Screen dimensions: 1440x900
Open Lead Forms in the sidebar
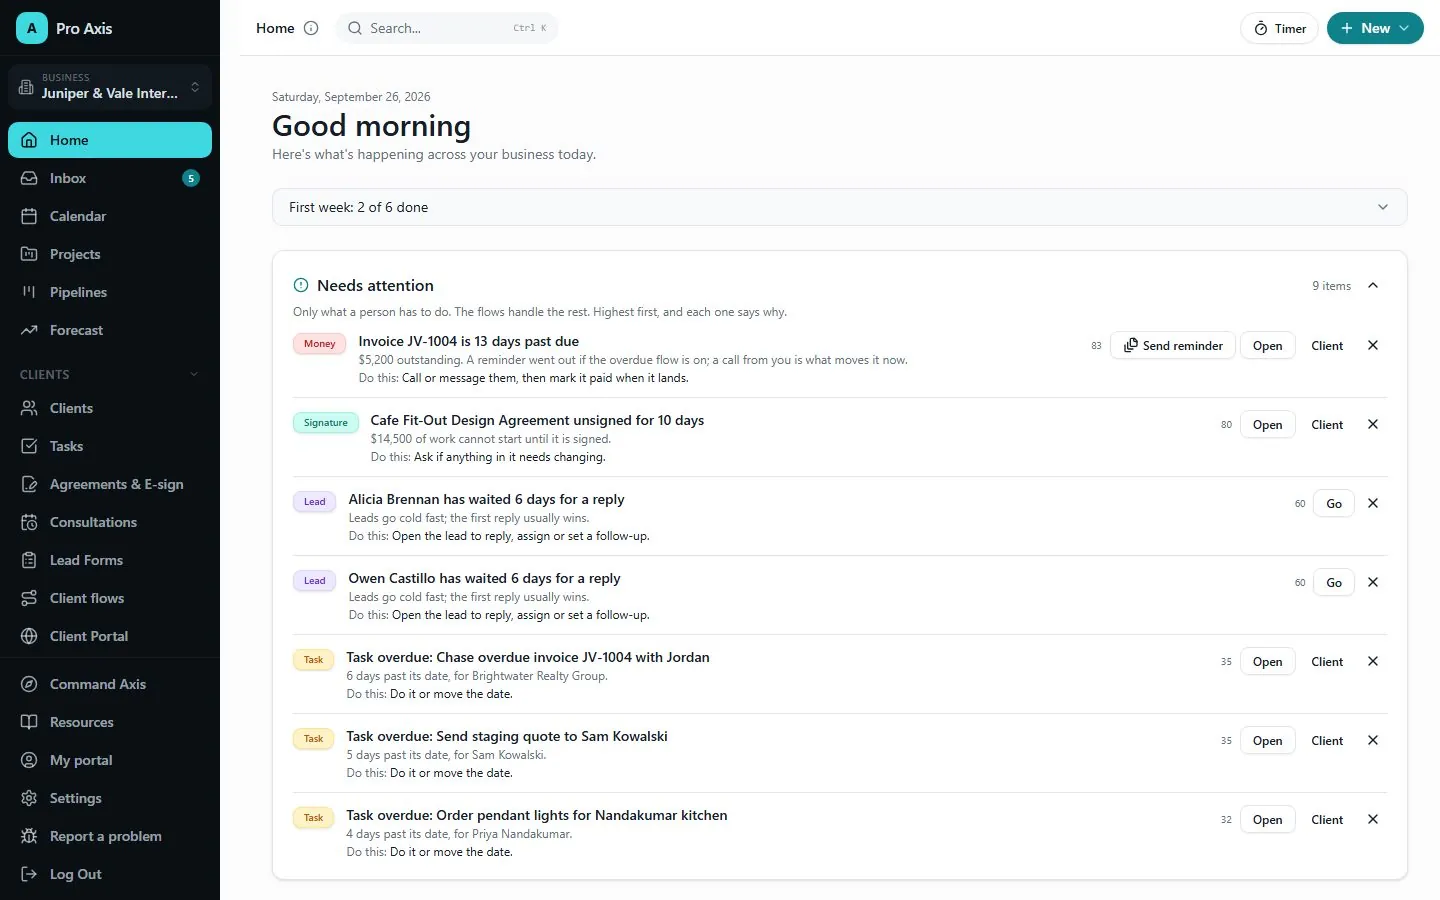click(110, 560)
